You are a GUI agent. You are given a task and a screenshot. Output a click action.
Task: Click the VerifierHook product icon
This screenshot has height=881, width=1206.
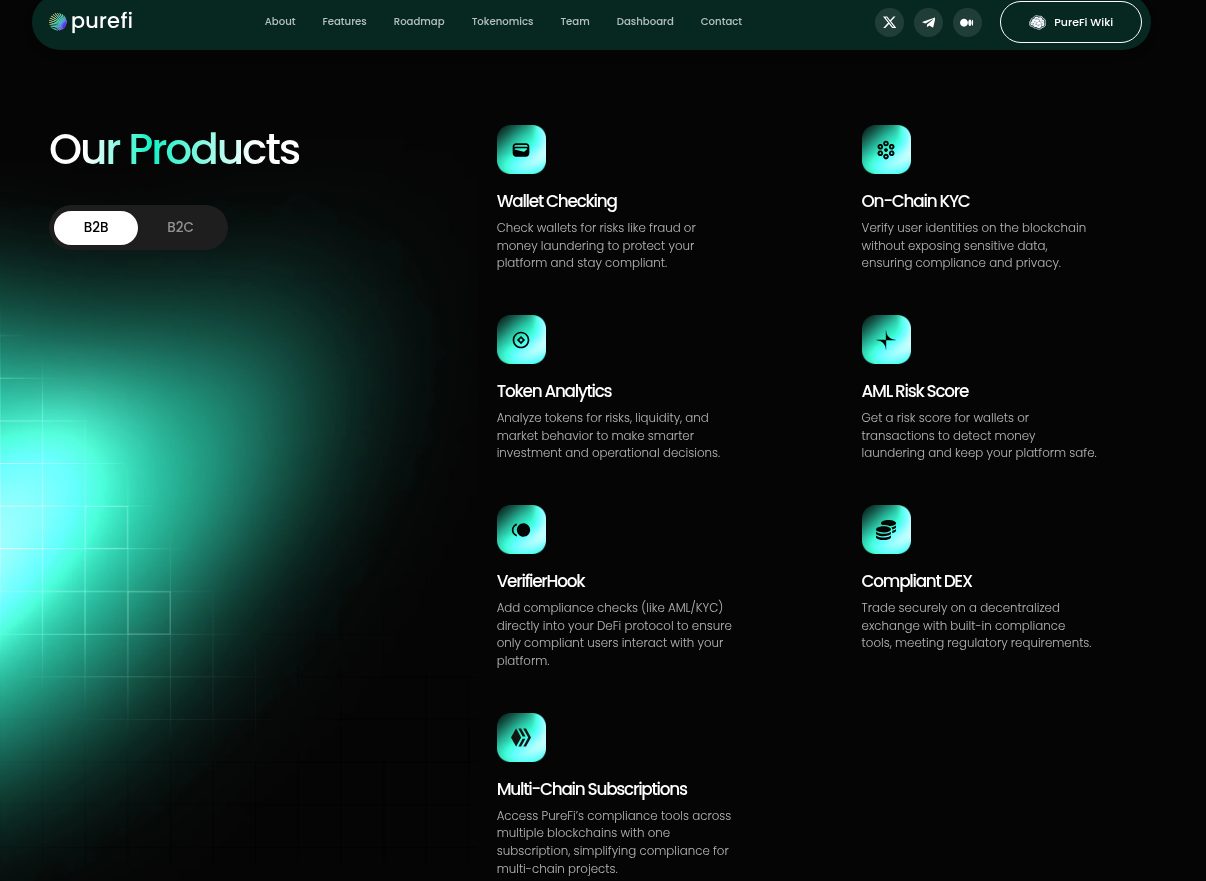click(x=521, y=530)
